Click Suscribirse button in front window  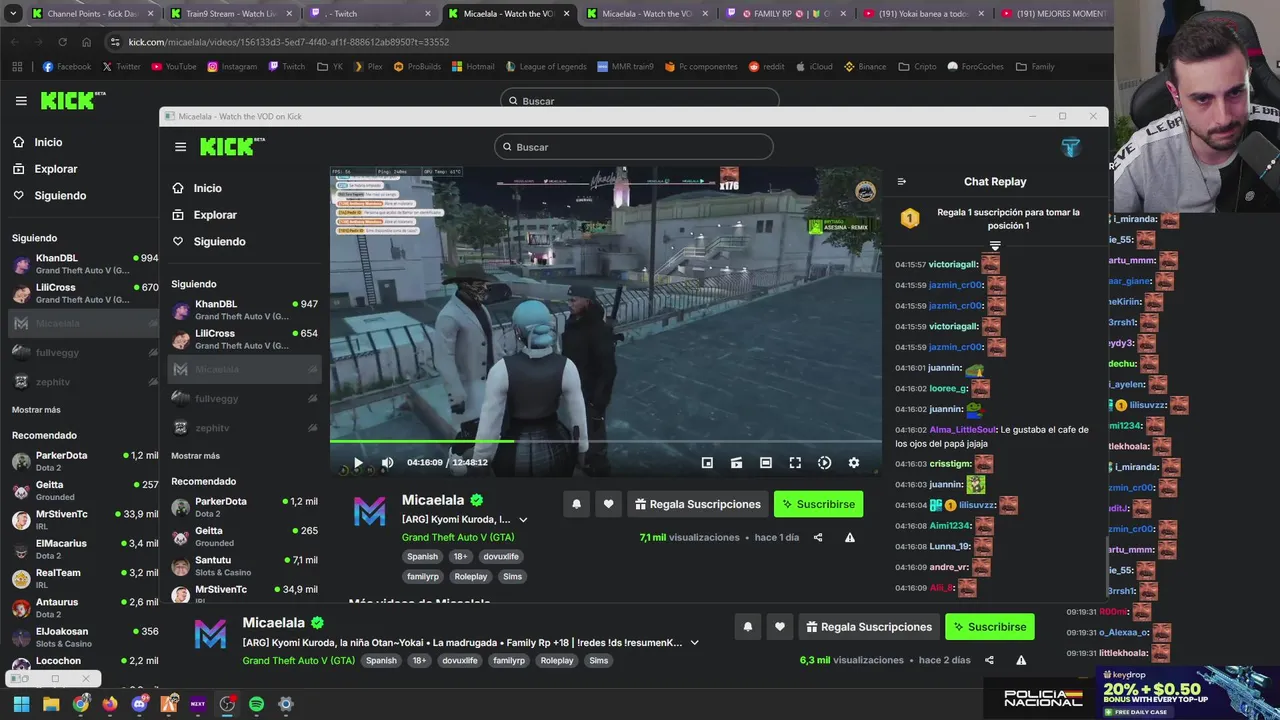click(818, 504)
